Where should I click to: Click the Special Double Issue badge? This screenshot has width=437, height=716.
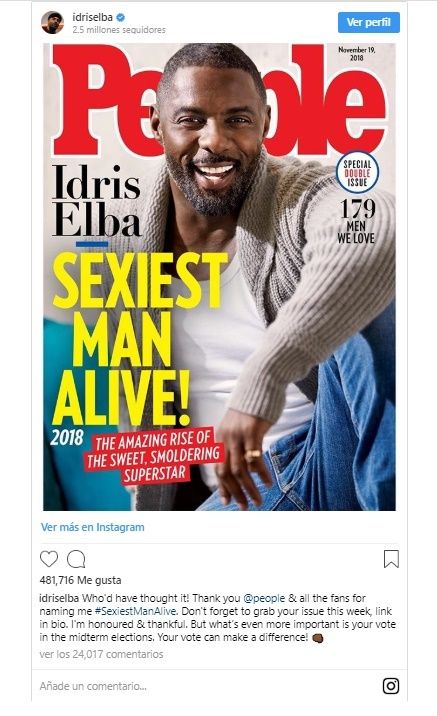tap(357, 173)
